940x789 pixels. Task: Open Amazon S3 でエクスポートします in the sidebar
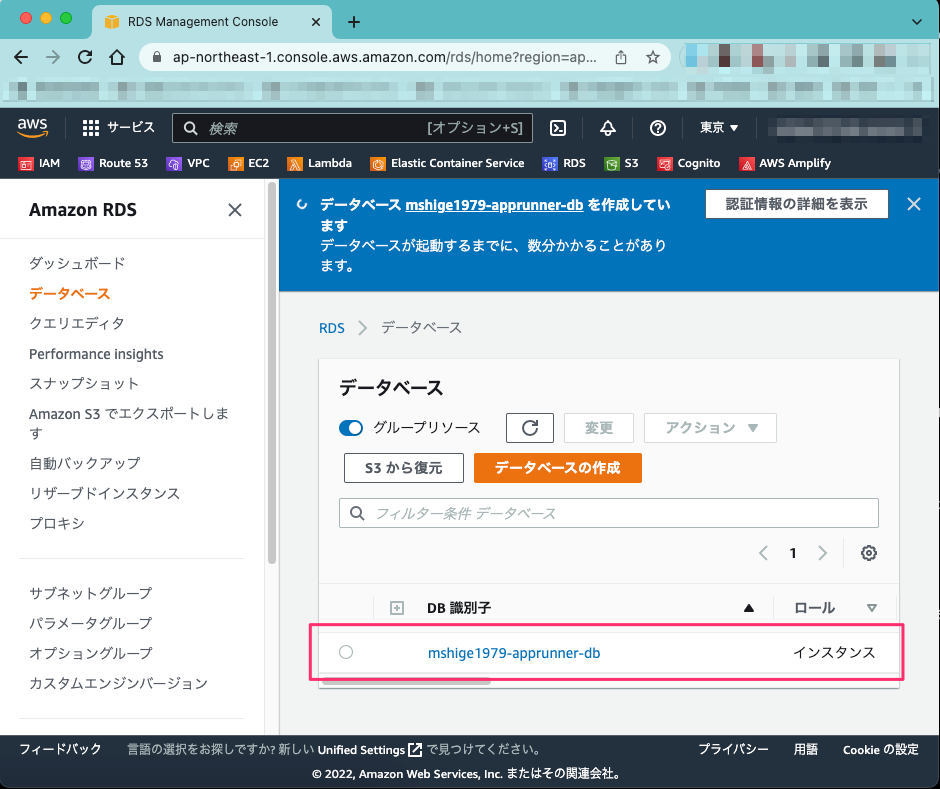(129, 423)
